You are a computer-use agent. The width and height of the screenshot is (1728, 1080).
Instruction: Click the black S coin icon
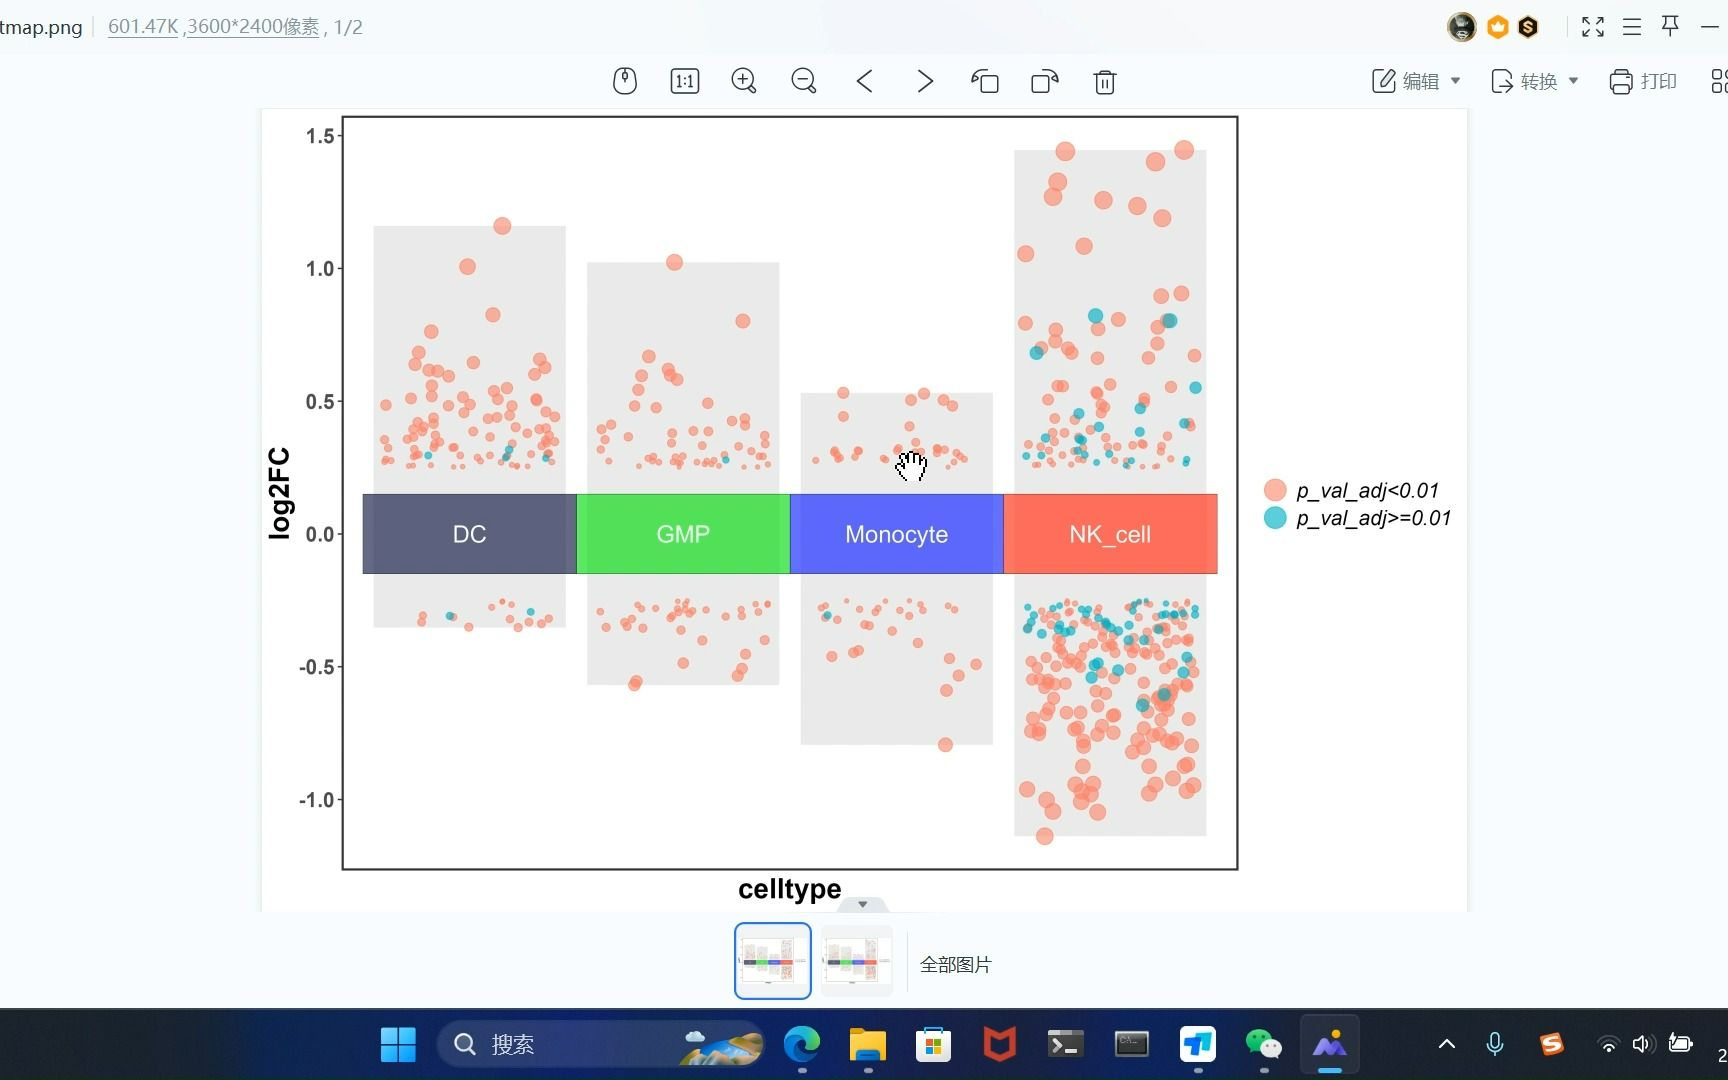coord(1528,27)
